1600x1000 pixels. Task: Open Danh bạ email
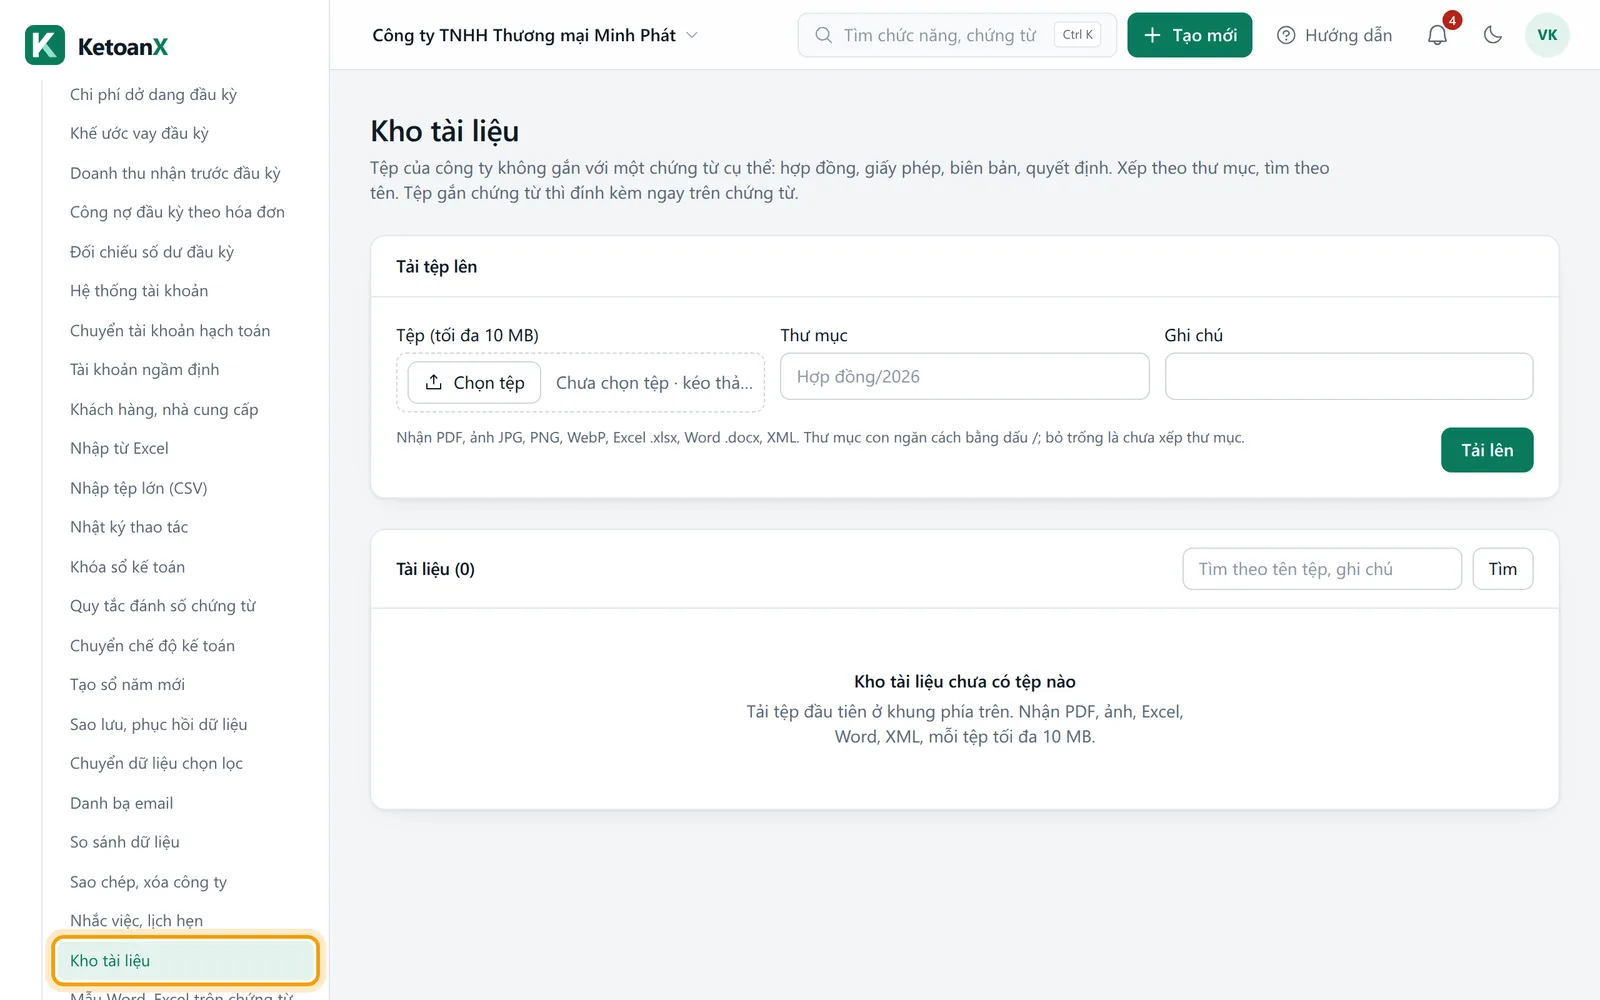(121, 803)
